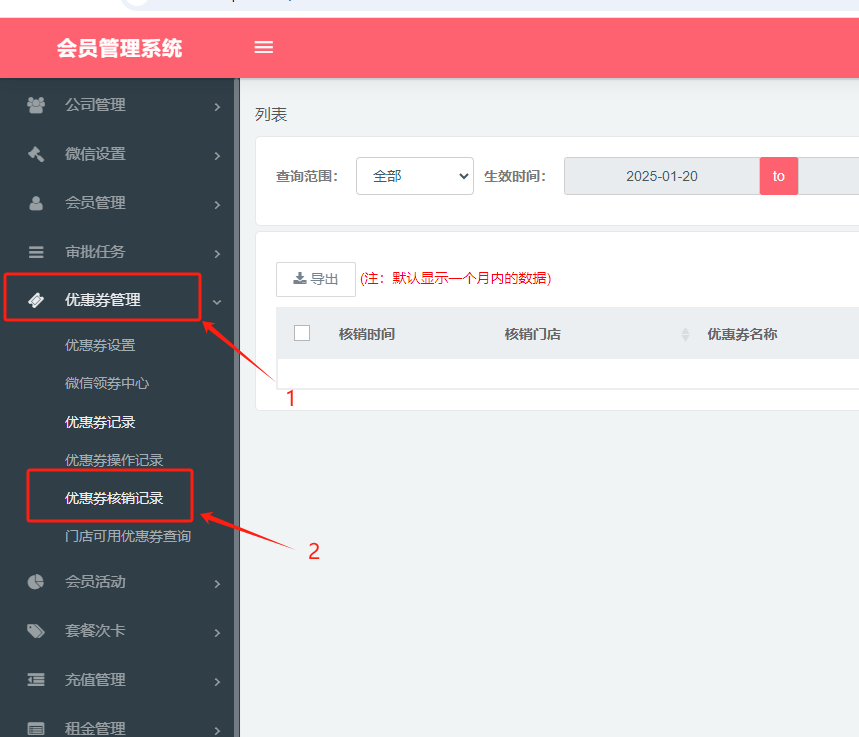This screenshot has height=737, width=859.
Task: Click the 套餐次卡 tags icon
Action: tap(36, 631)
